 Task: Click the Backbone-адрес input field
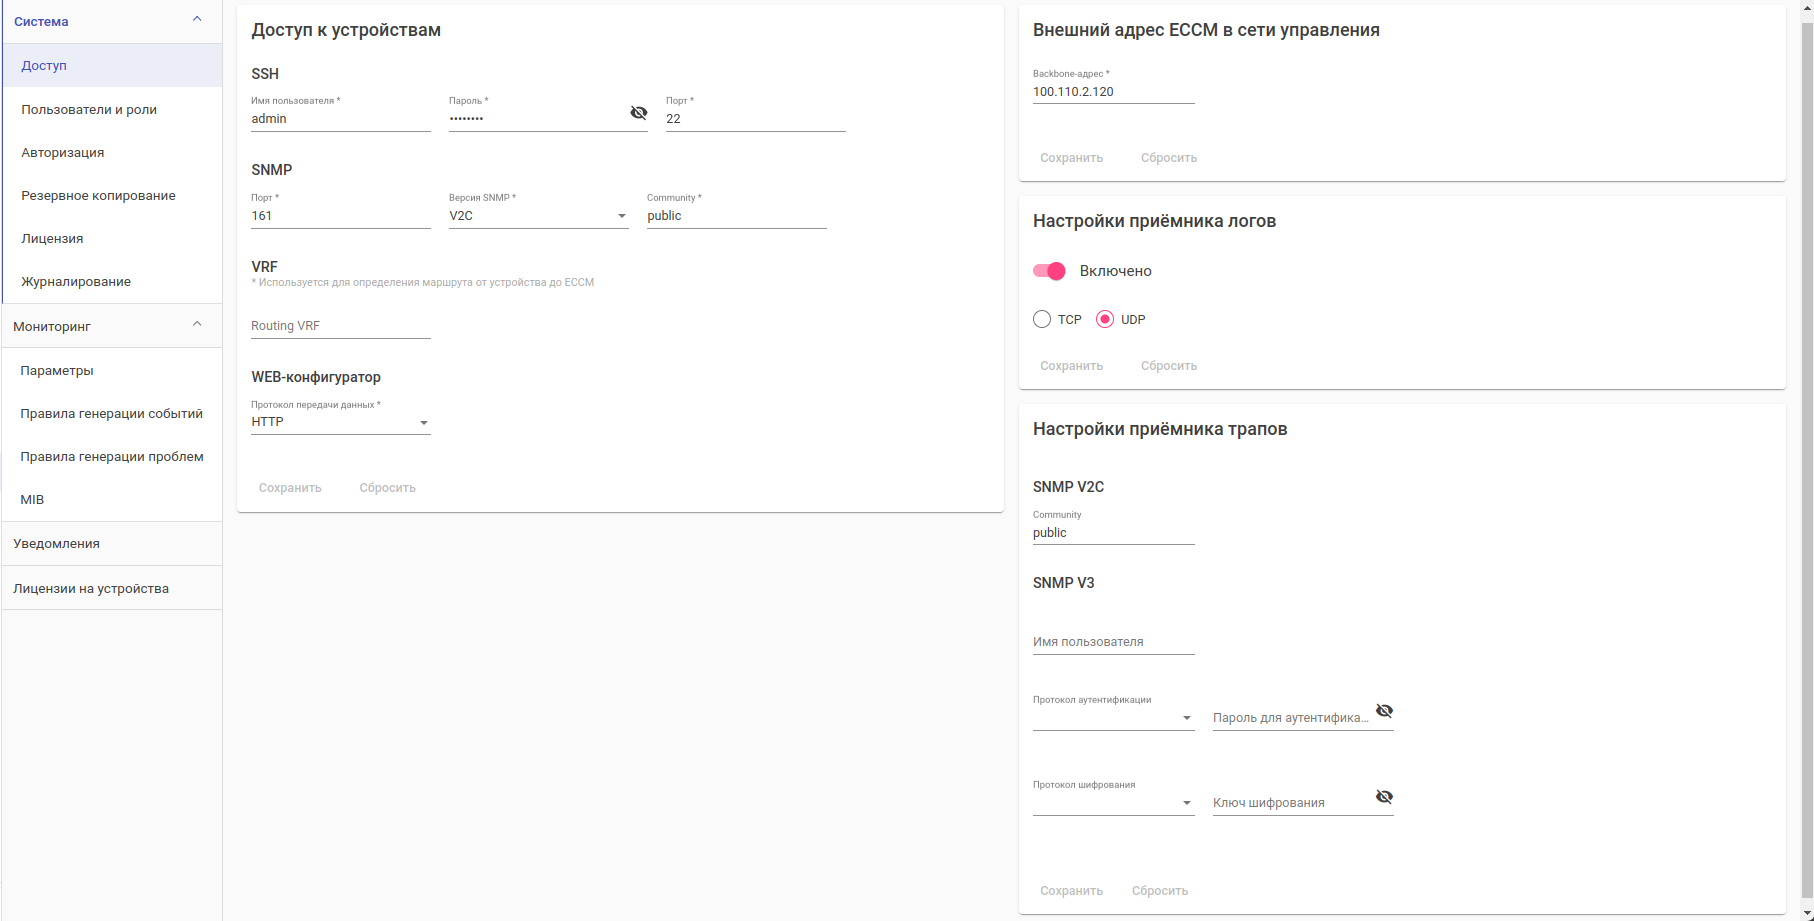(1113, 92)
